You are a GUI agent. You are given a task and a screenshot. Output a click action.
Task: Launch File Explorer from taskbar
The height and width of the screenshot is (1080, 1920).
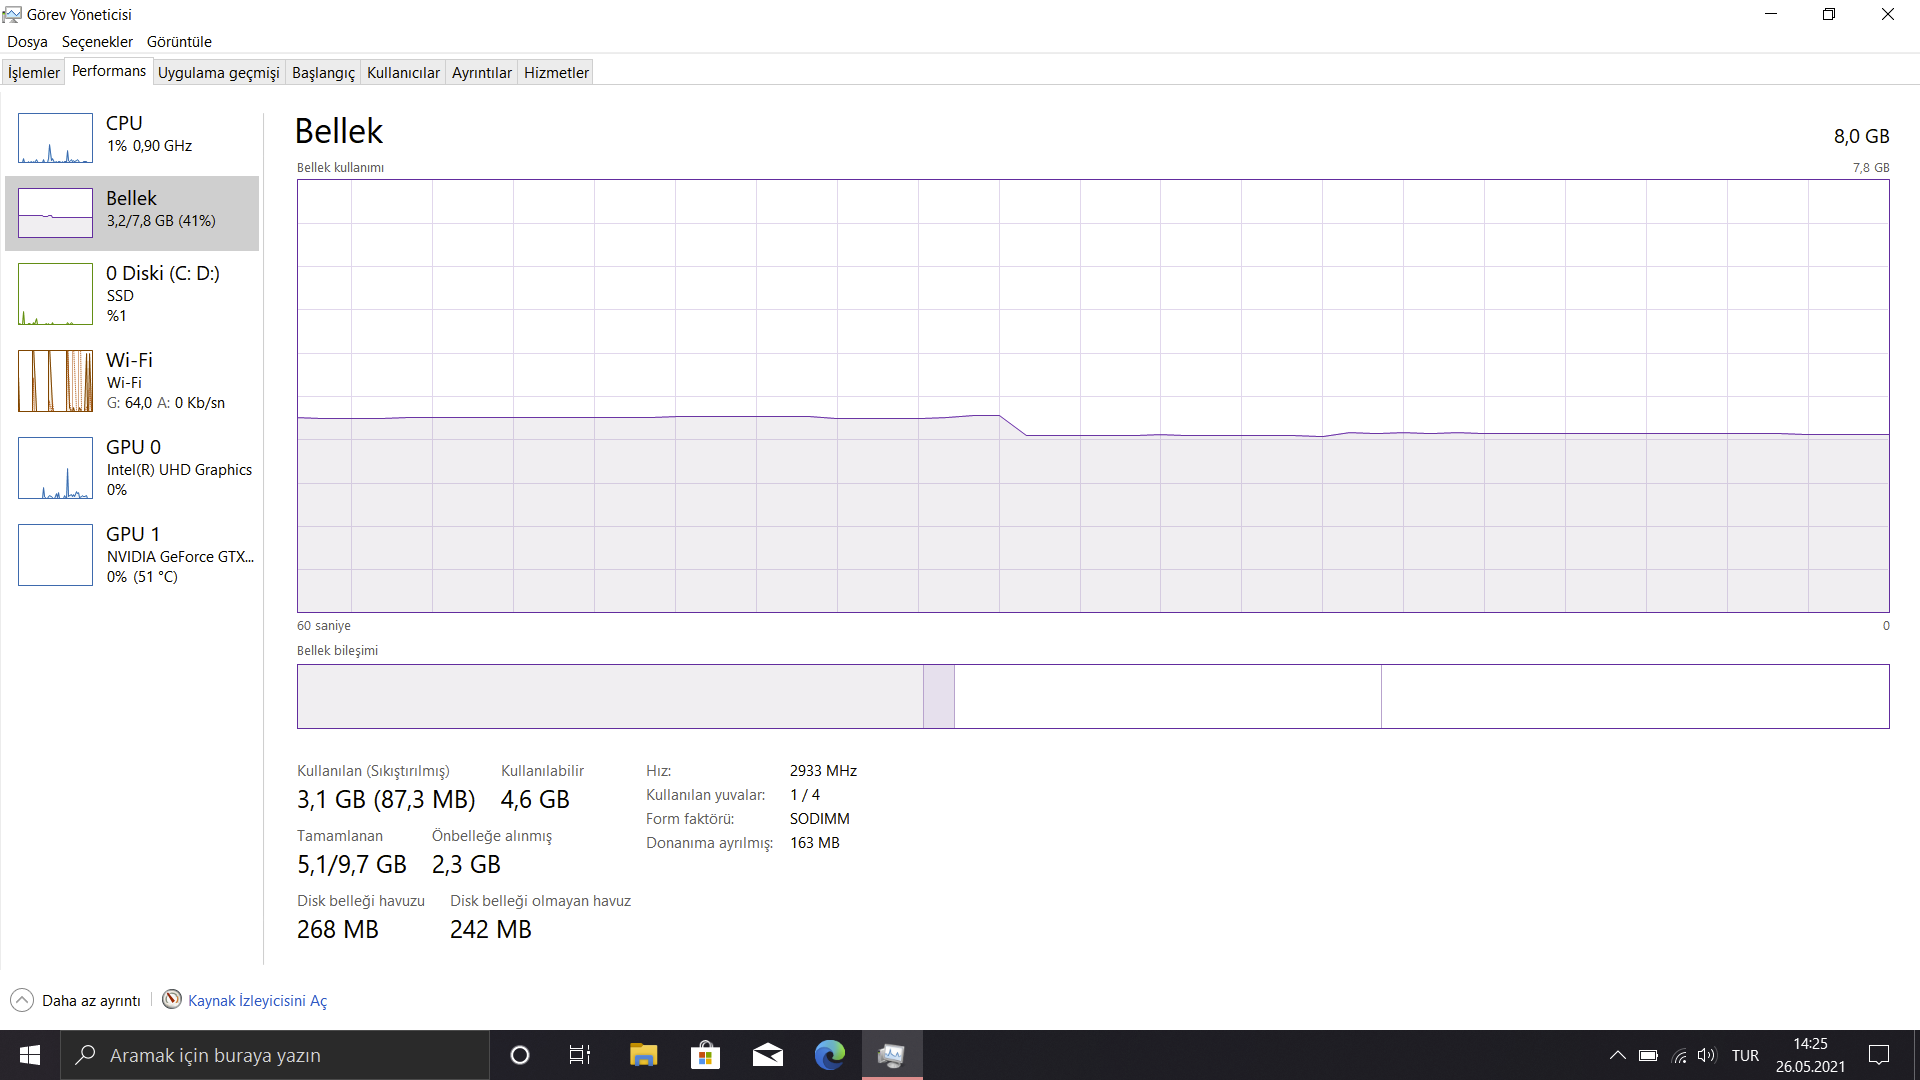coord(643,1055)
